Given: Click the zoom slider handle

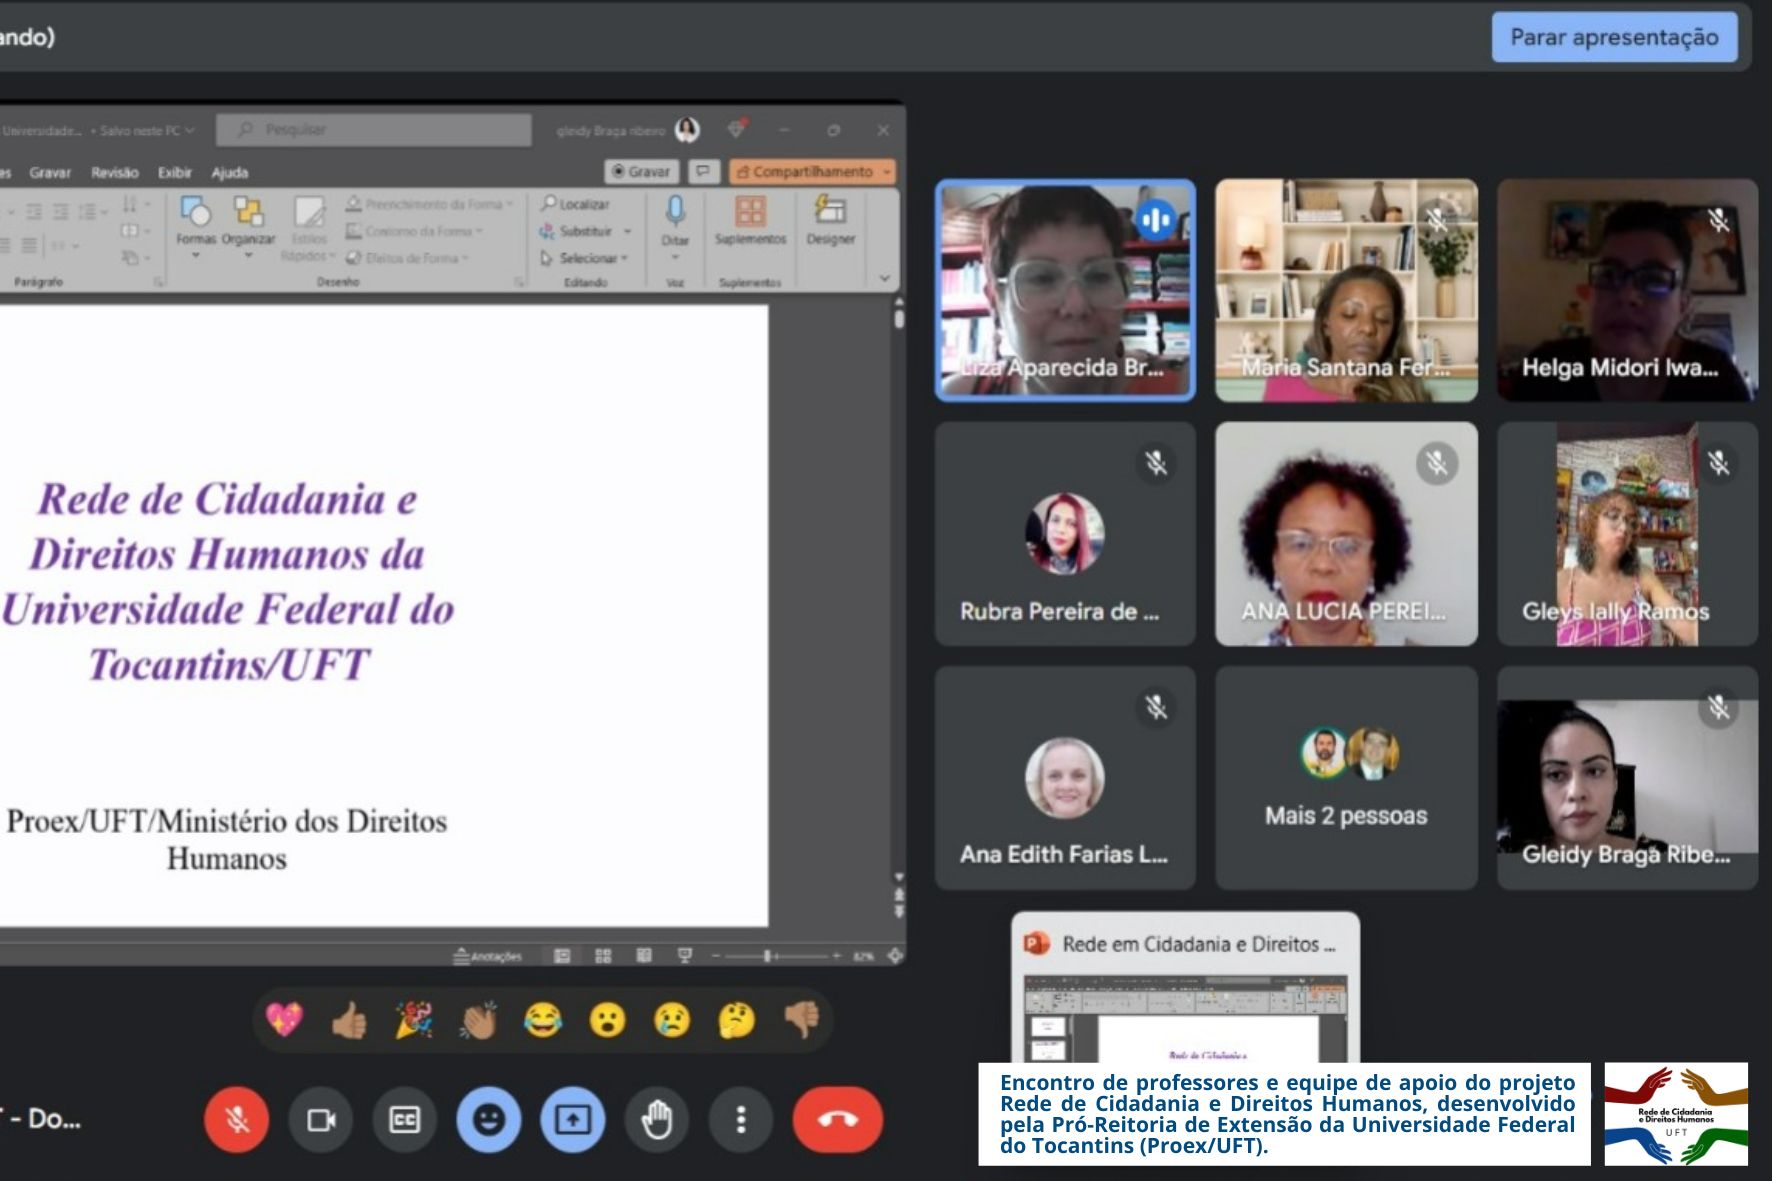Looking at the screenshot, I should pos(768,956).
